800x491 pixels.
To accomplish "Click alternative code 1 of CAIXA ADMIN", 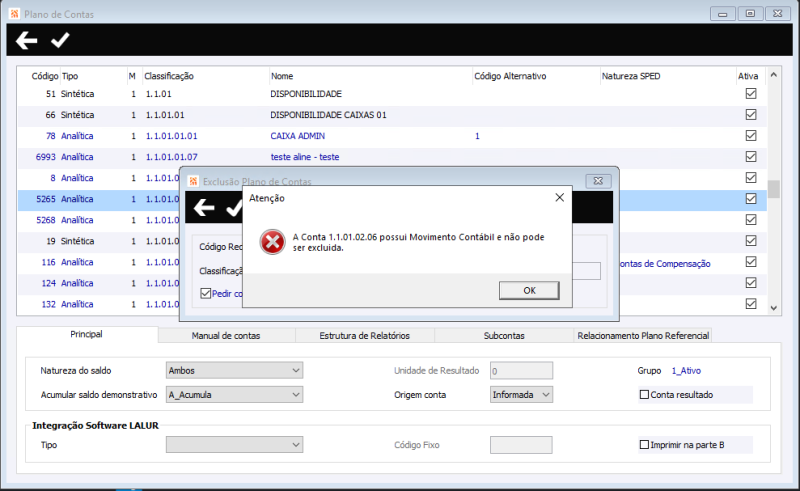I will (x=477, y=136).
